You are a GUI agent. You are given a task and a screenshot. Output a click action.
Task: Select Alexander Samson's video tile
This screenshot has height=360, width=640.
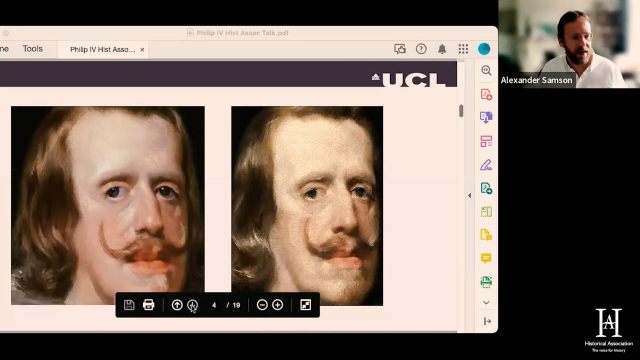(569, 44)
